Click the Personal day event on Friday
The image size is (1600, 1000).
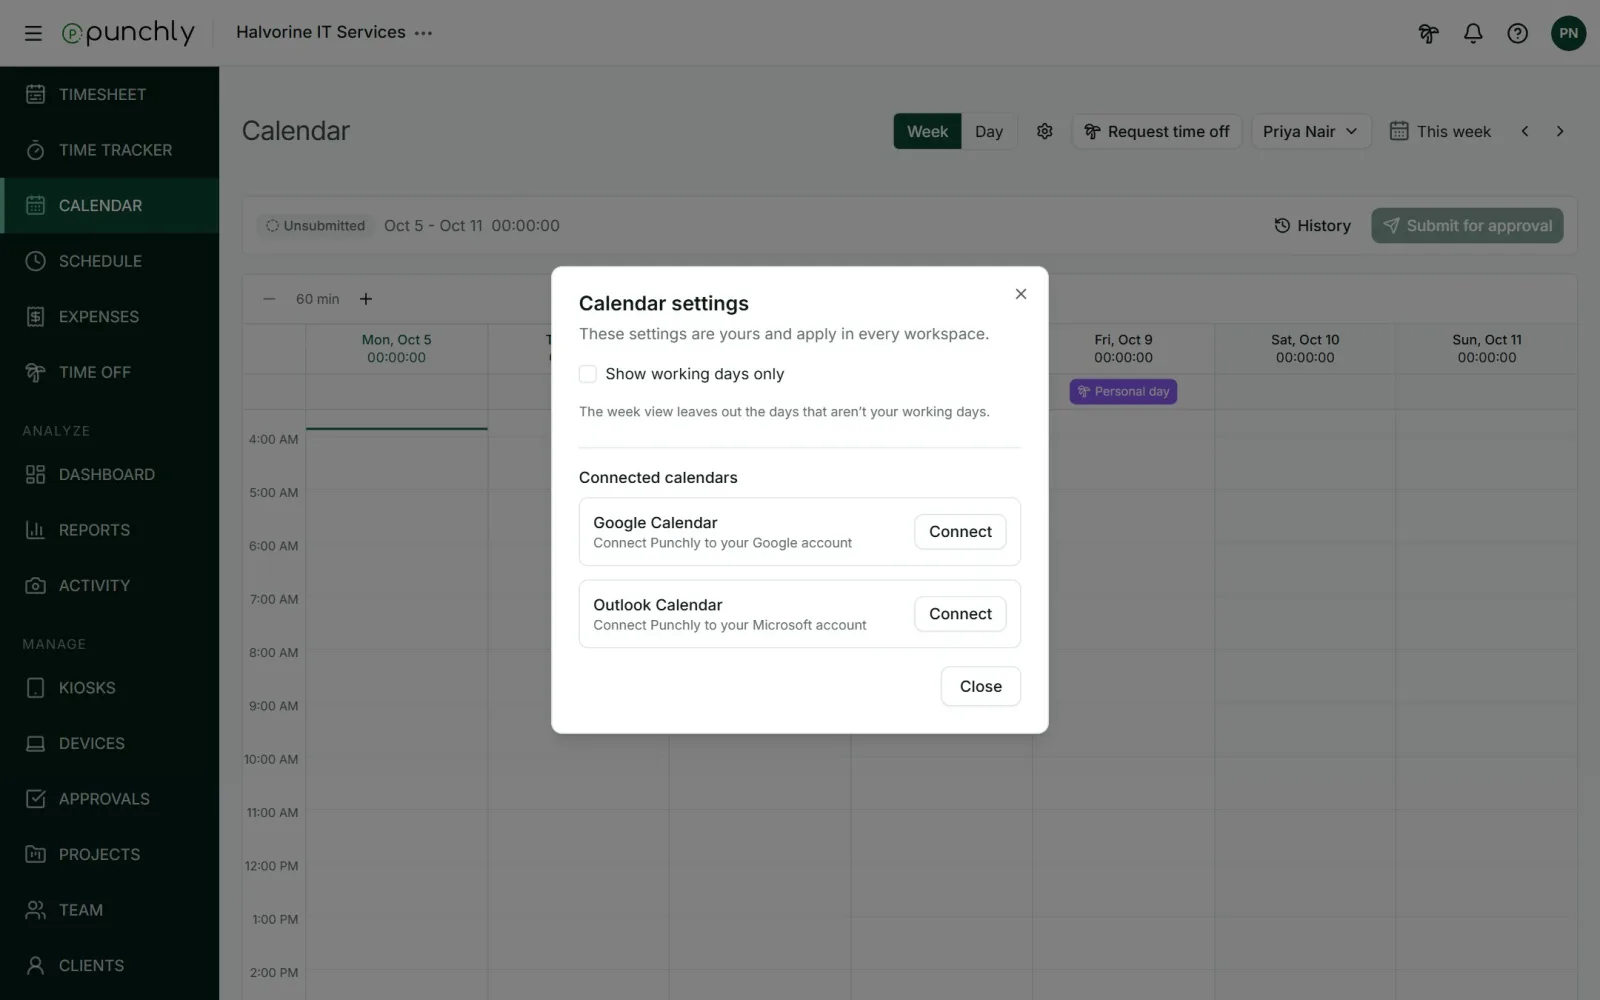pos(1123,392)
